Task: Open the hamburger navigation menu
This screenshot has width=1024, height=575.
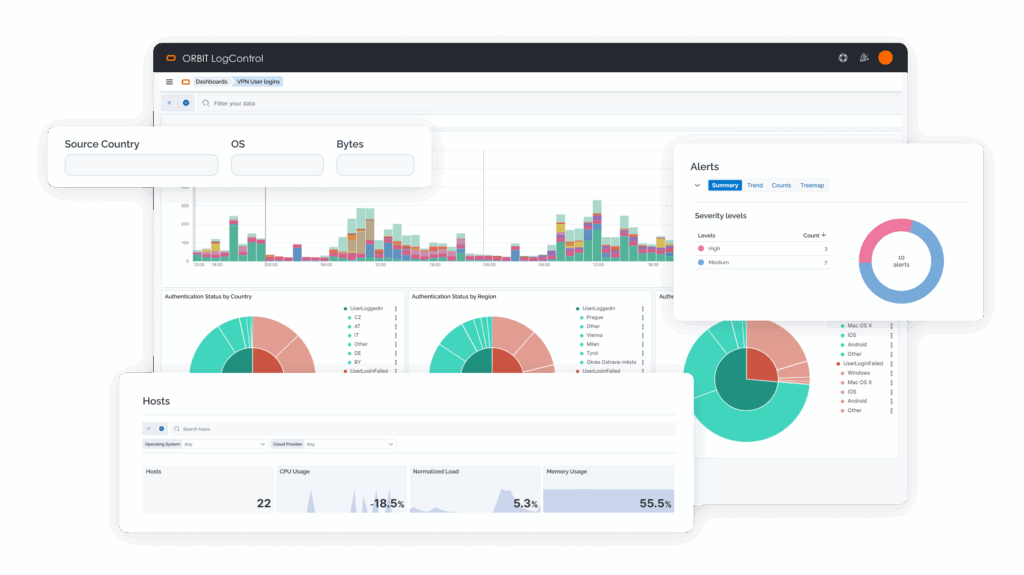Action: pos(169,82)
